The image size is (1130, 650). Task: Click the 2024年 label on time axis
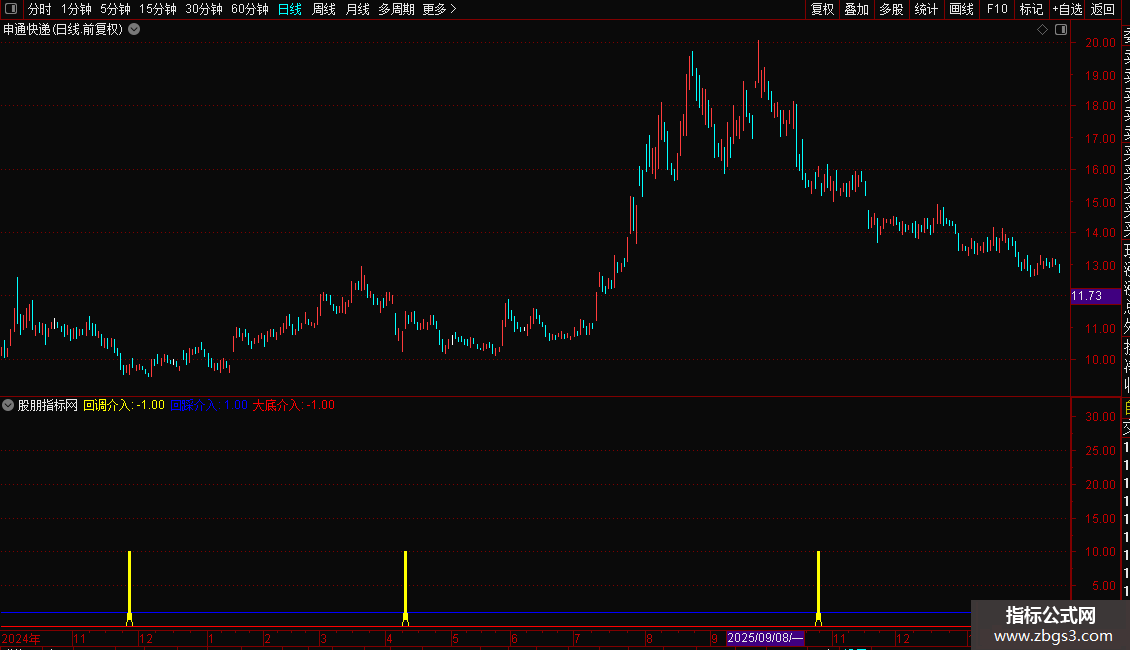click(x=21, y=638)
